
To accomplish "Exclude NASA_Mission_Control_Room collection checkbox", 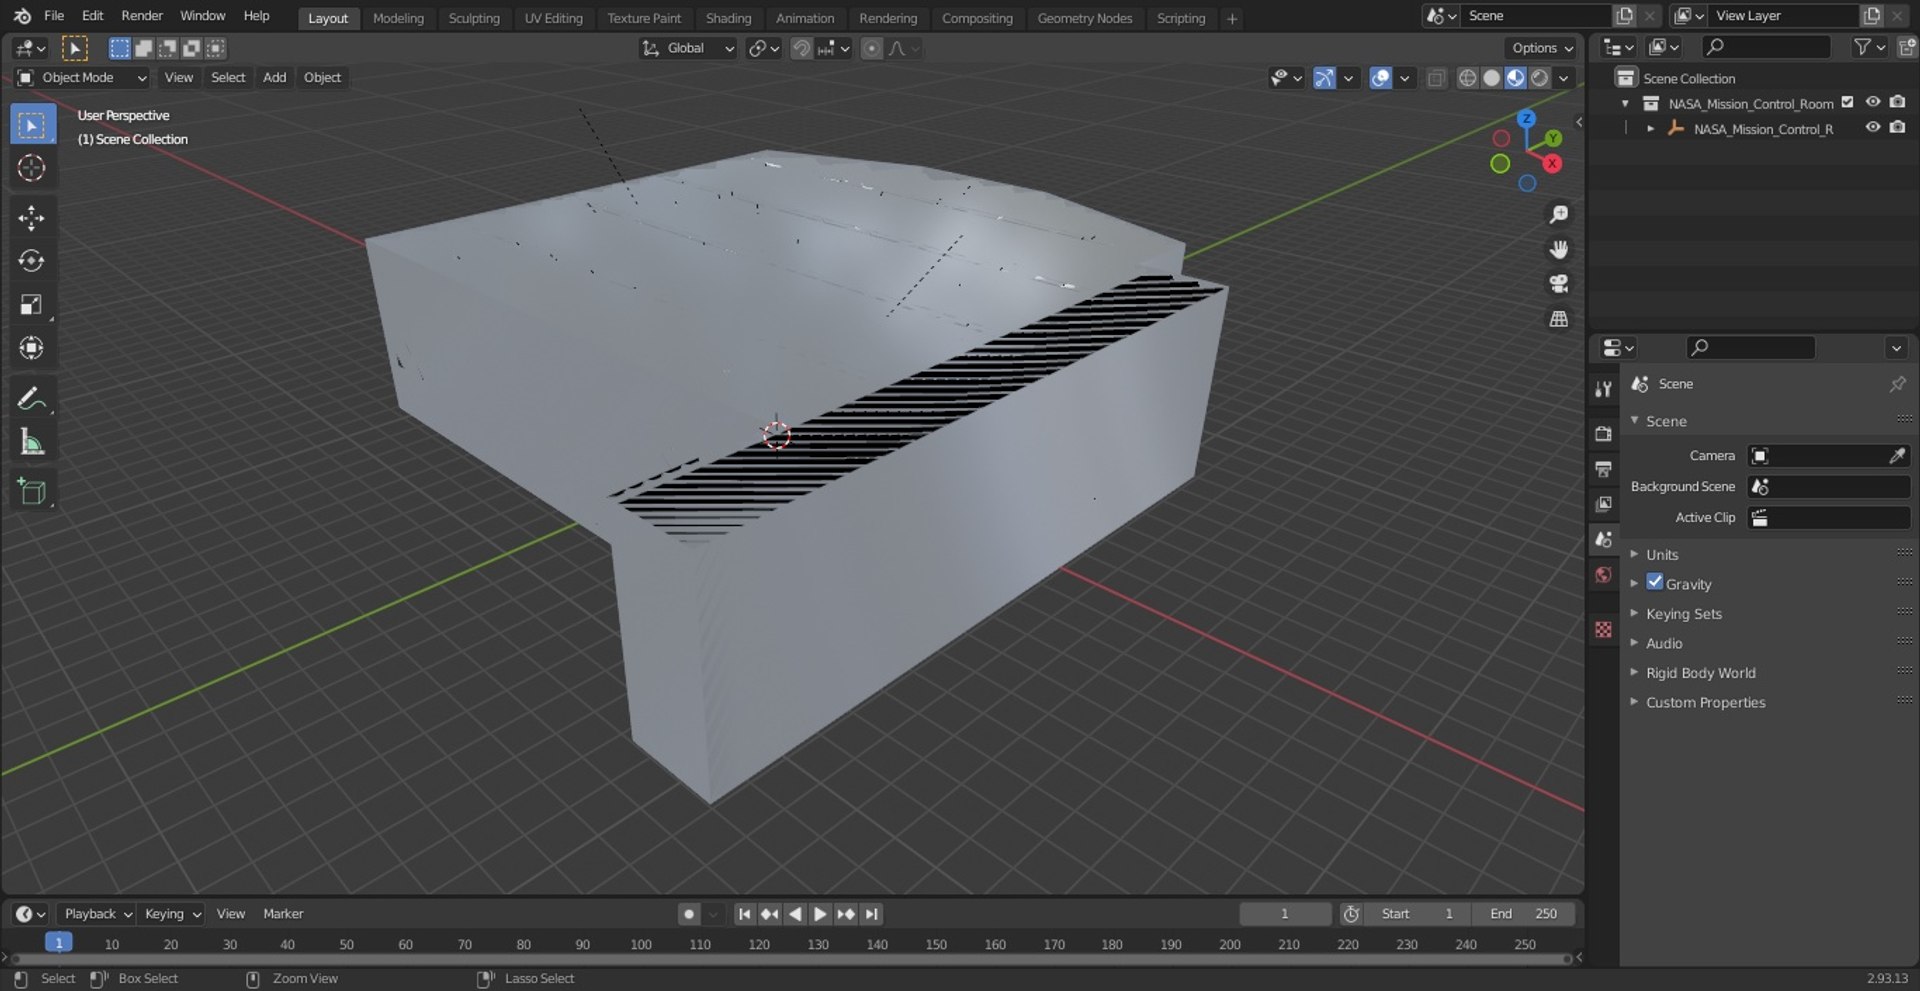I will coord(1847,102).
